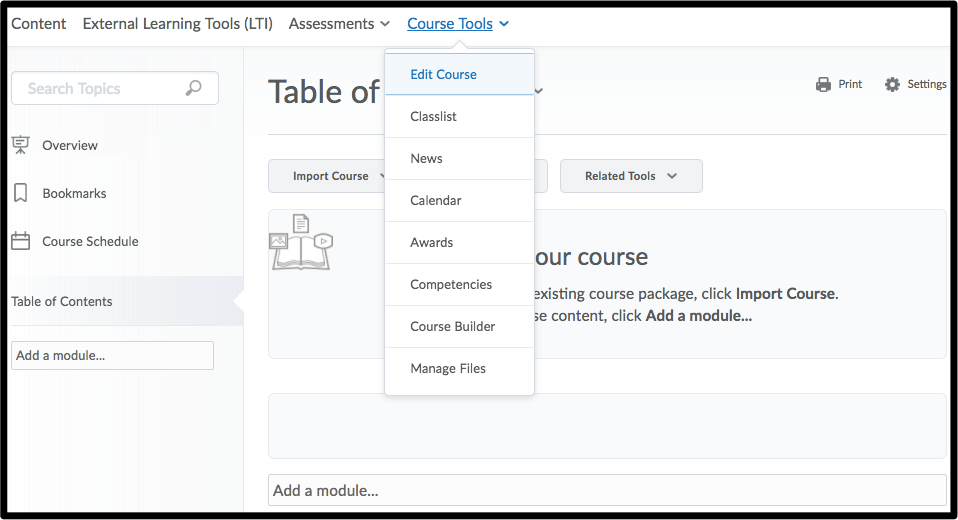Open External Learning Tools (LTI) link
This screenshot has width=958, height=520.
(177, 24)
